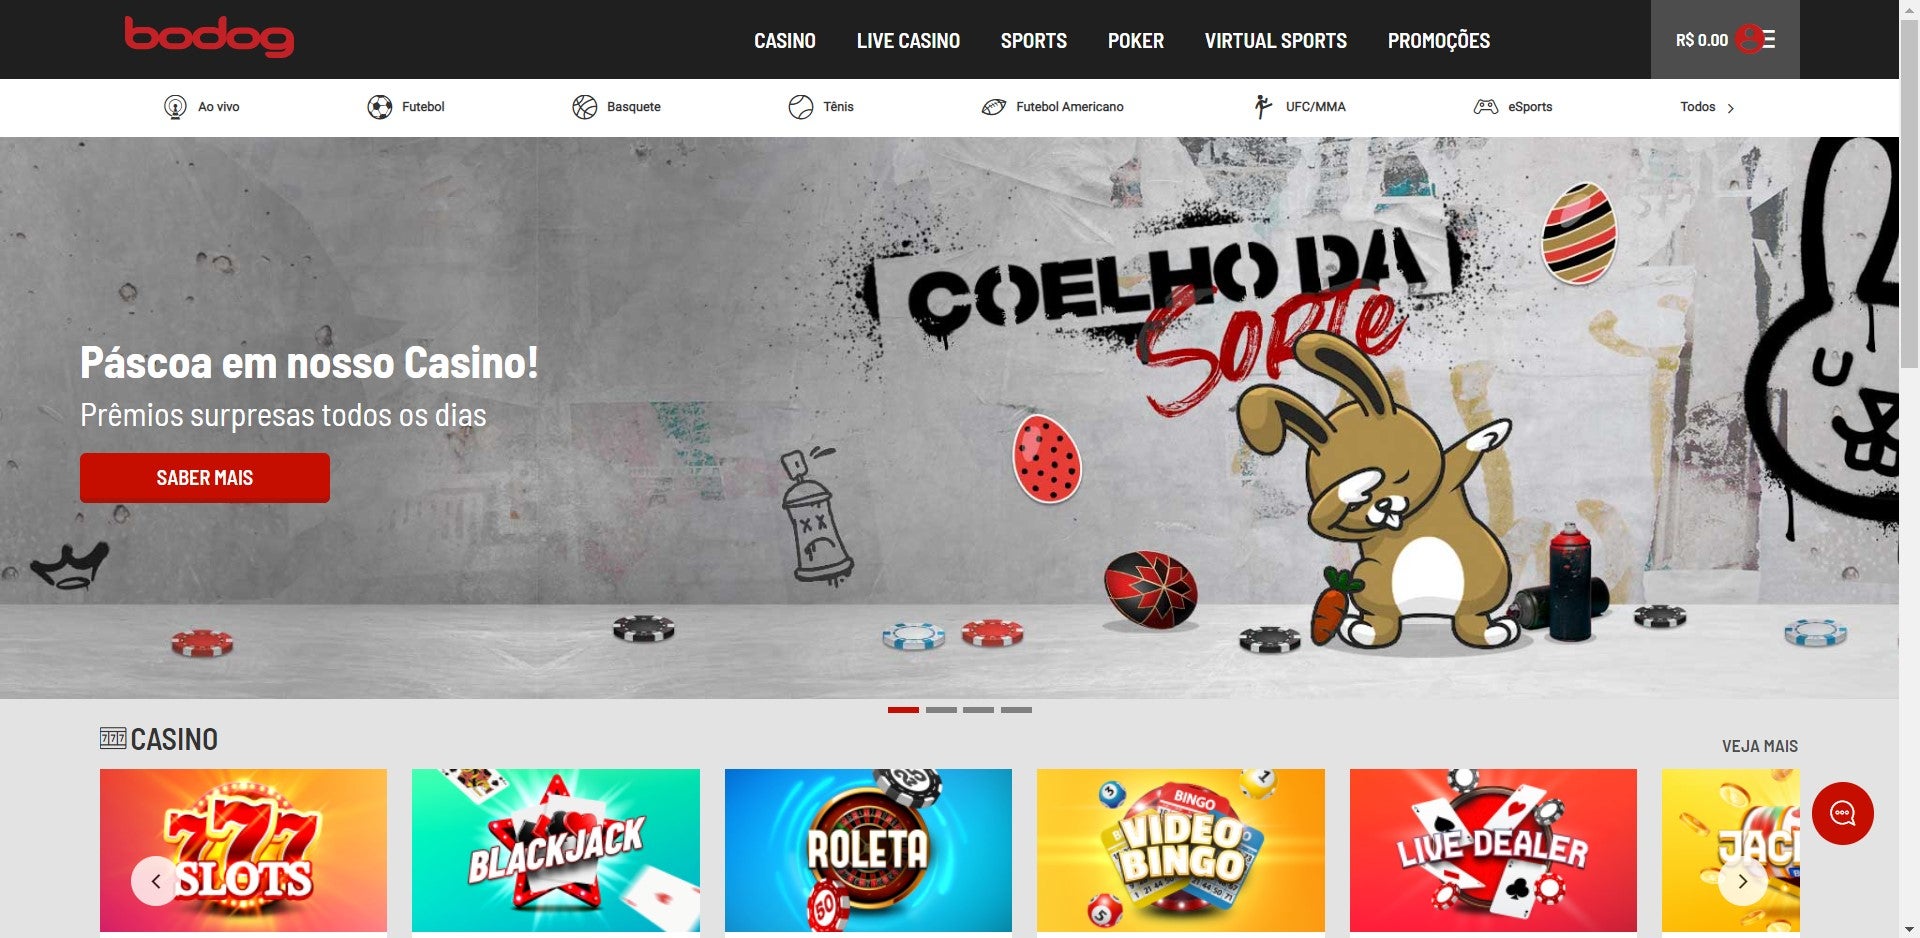1920x938 pixels.
Task: Open the live chat support bubble
Action: (x=1842, y=813)
